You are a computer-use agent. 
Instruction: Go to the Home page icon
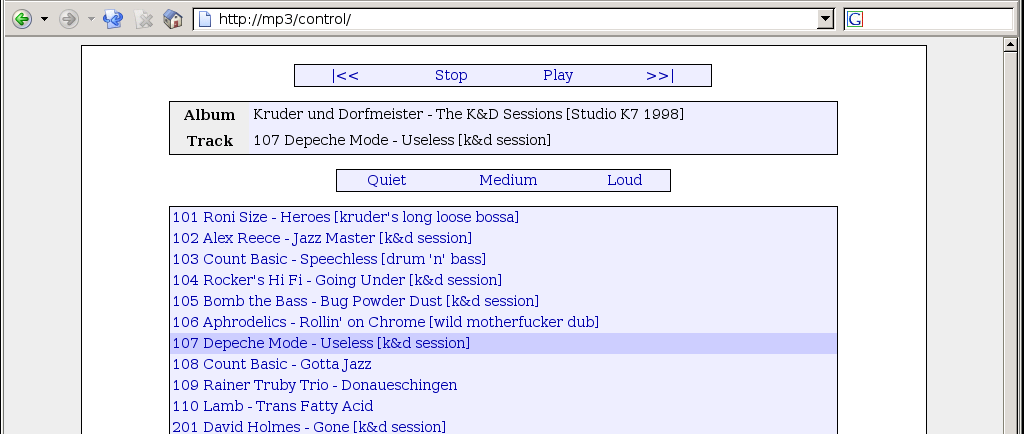point(172,19)
